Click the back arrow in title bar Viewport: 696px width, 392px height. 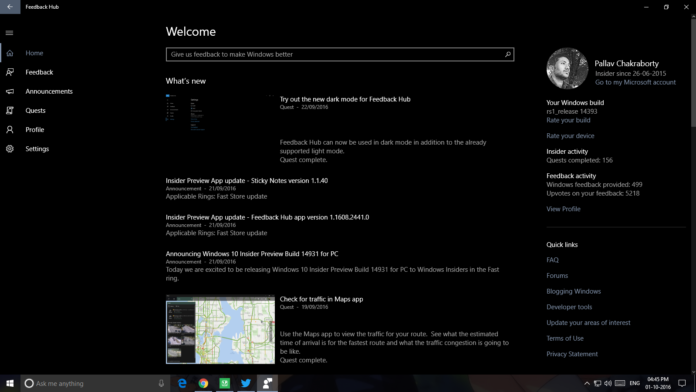pos(10,7)
